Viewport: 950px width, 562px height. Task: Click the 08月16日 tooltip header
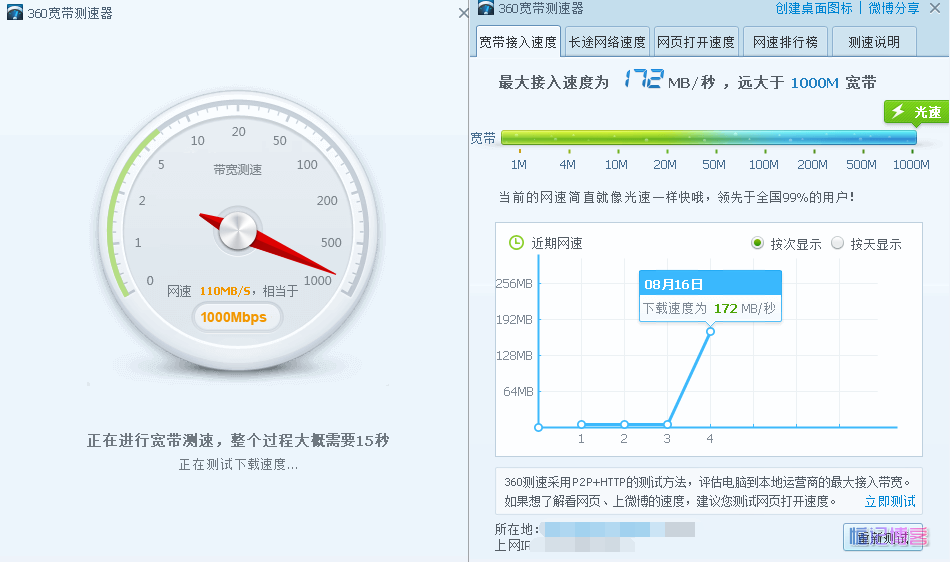pyautogui.click(x=710, y=284)
